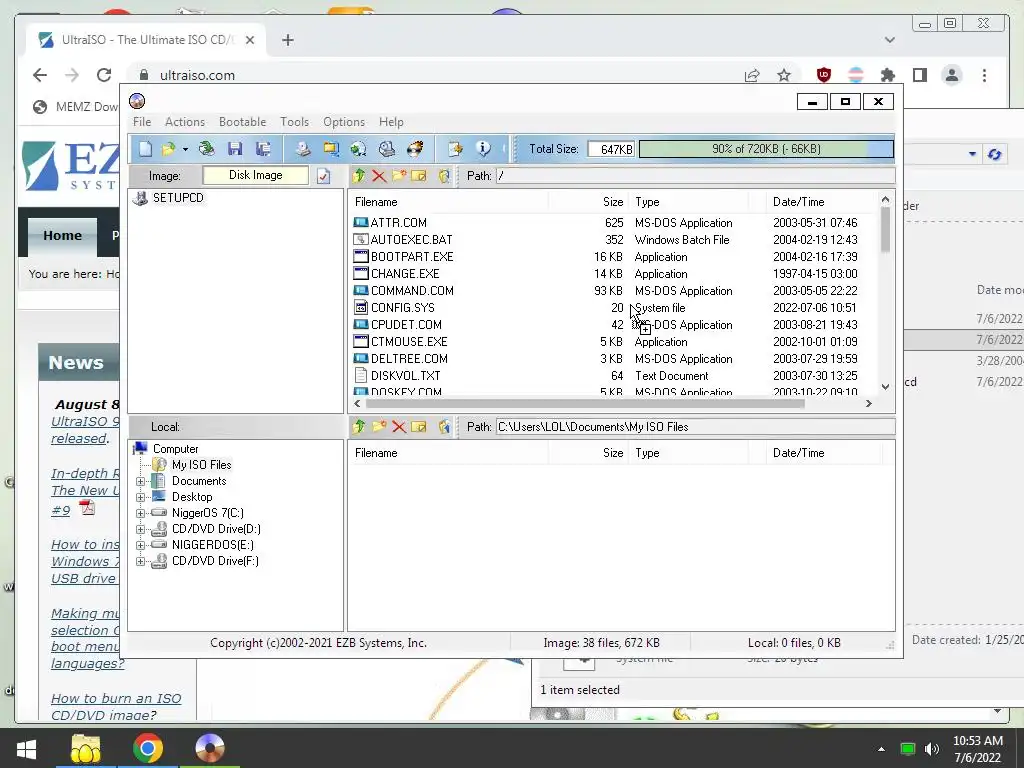This screenshot has height=768, width=1024.
Task: Open the Bootable menu
Action: [242, 122]
